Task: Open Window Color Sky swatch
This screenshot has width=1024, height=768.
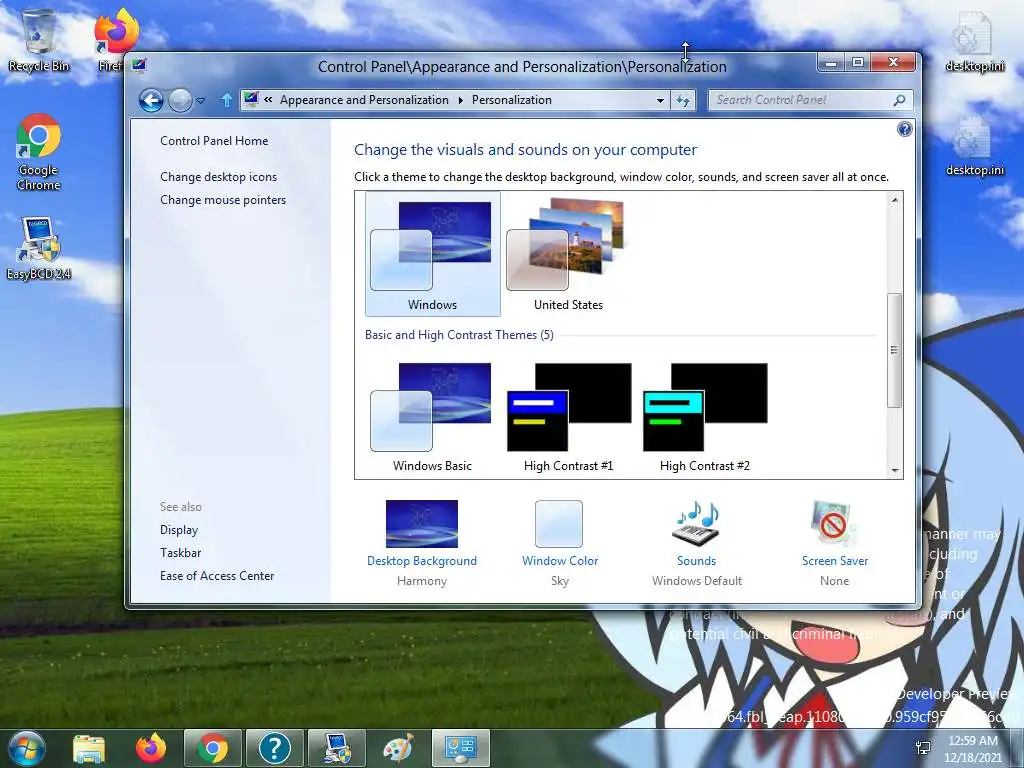Action: (x=559, y=524)
